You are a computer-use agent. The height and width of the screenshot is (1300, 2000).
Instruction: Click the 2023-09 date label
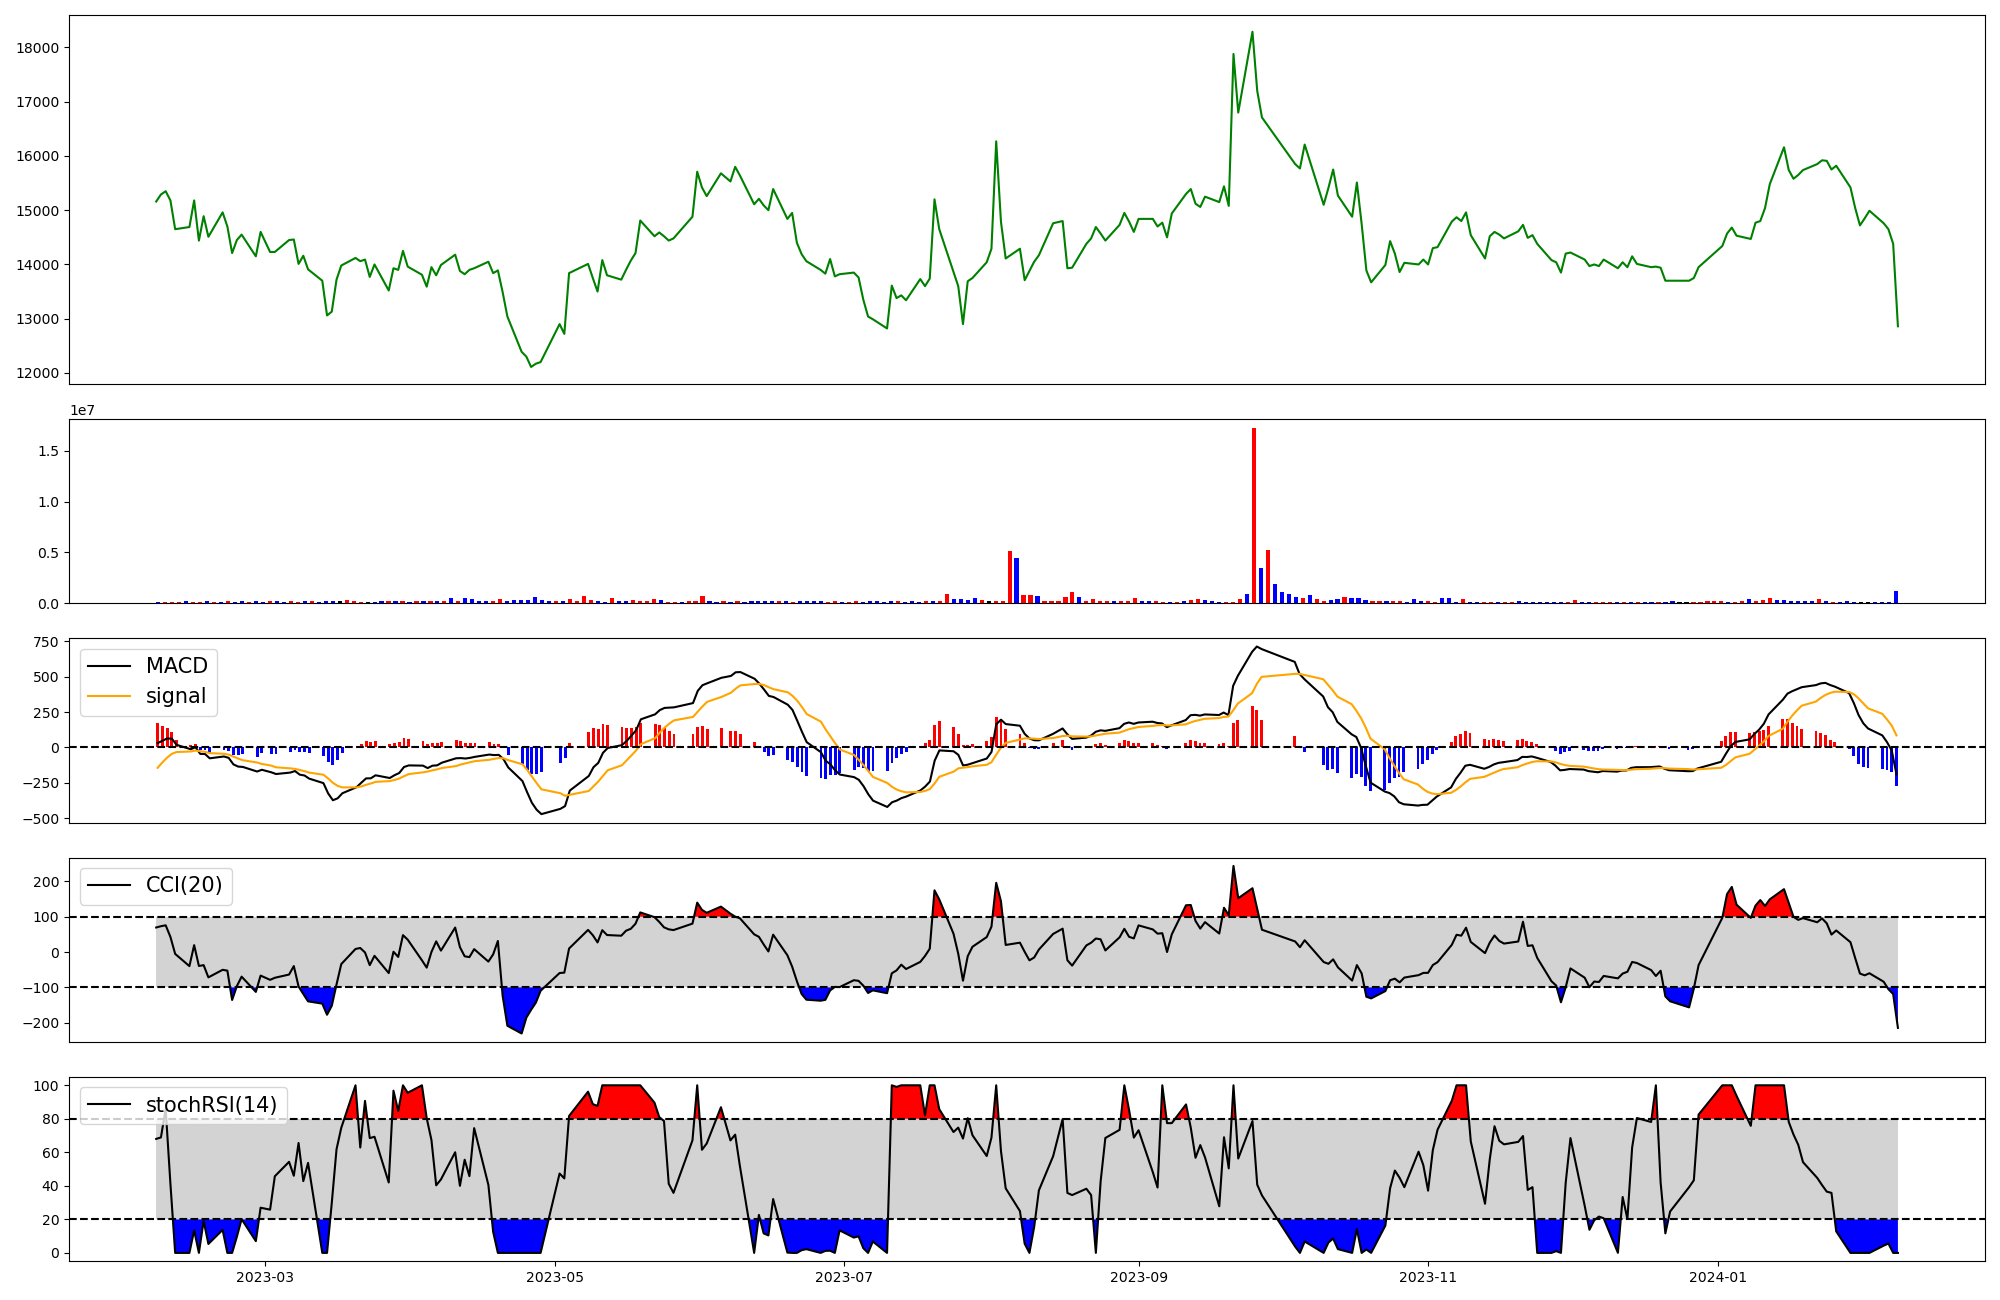coord(1138,1277)
